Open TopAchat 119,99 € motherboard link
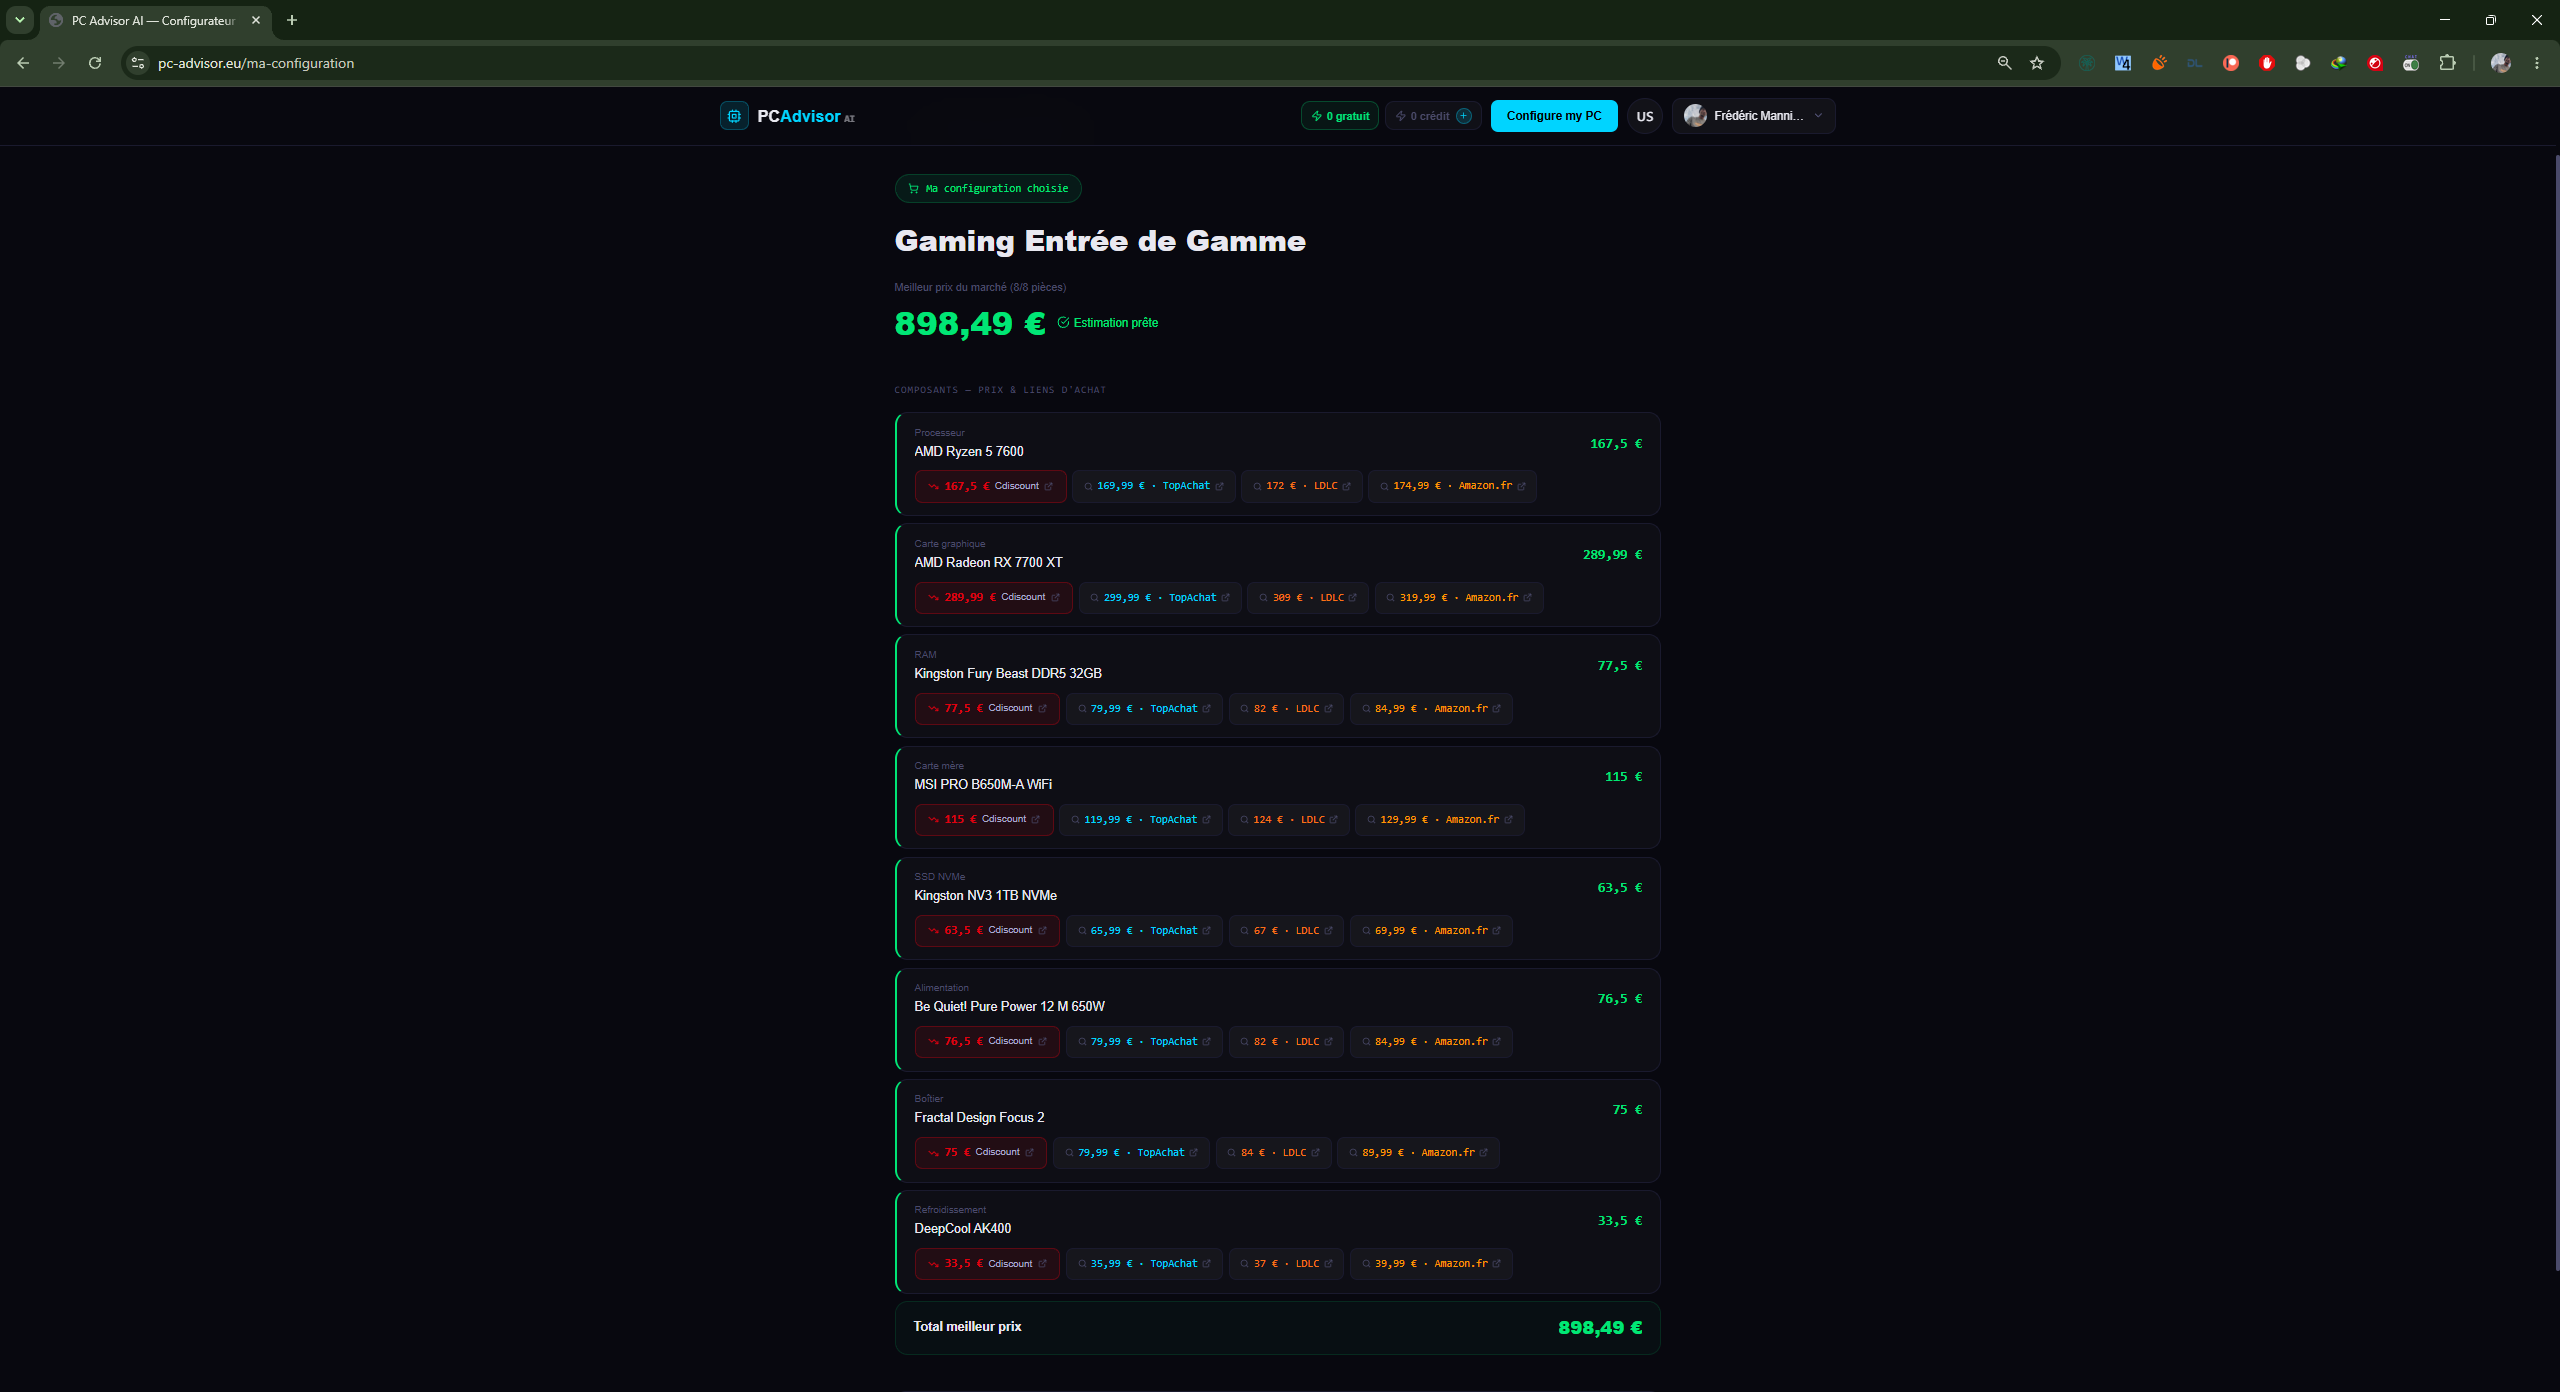Viewport: 2560px width, 1392px height. coord(1141,820)
